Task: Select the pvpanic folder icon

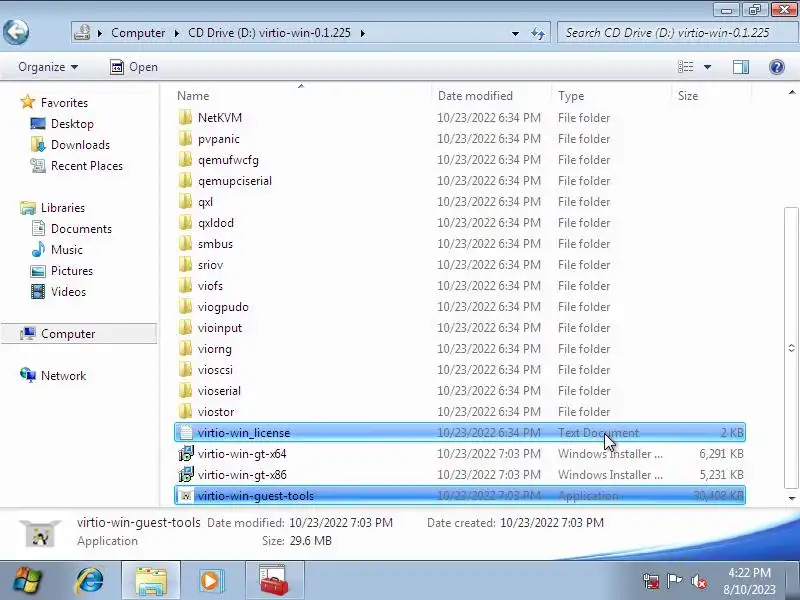Action: tap(185, 138)
